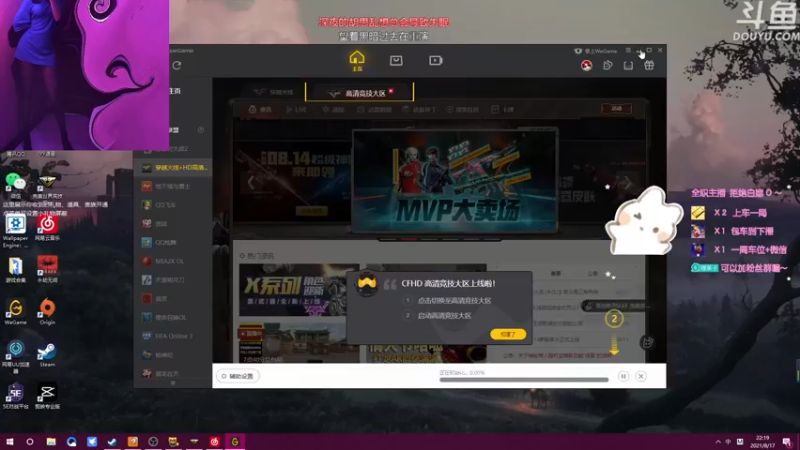Open the LIVE section tab
The height and width of the screenshot is (450, 800).
click(296, 109)
